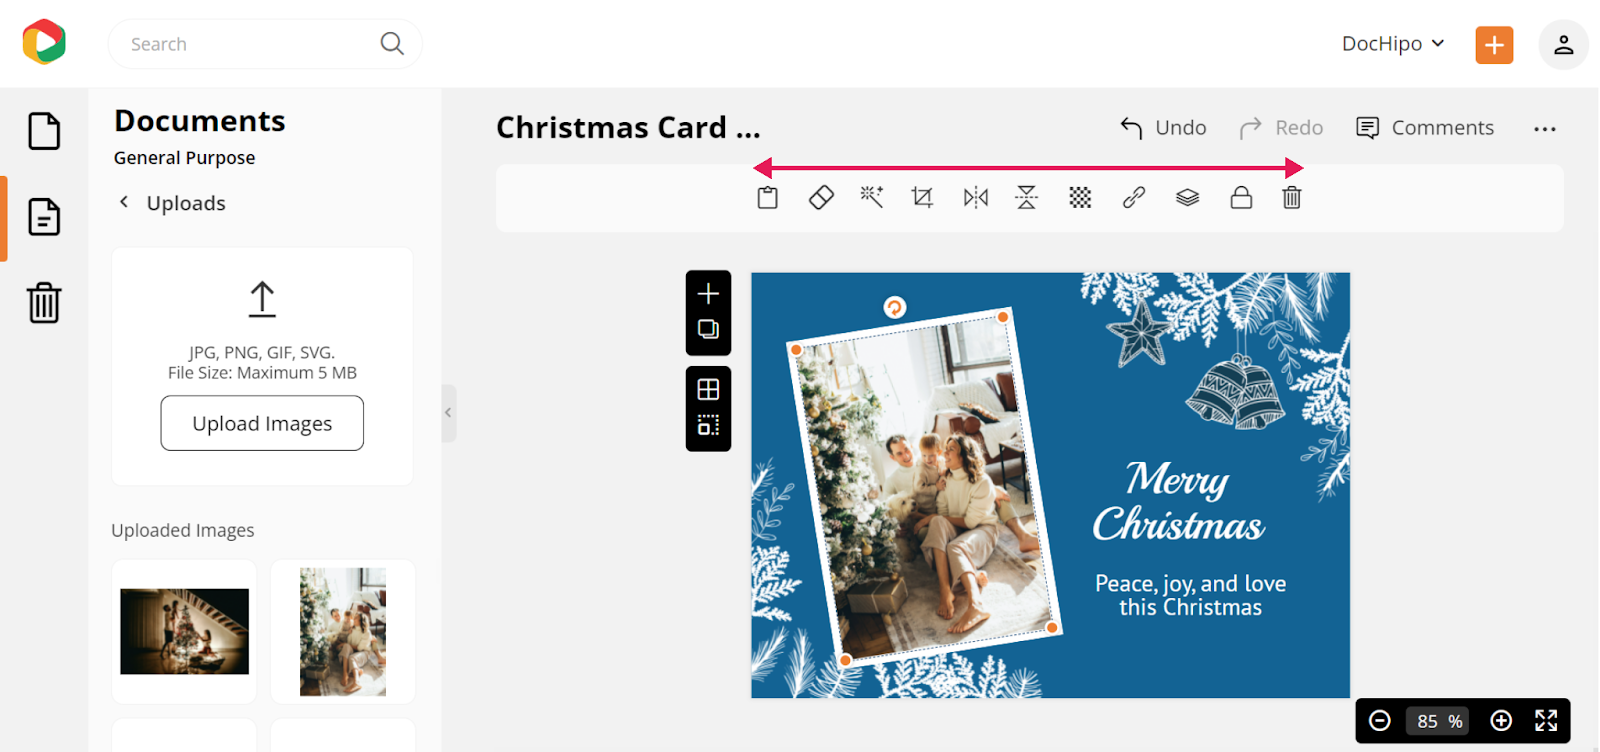Click the Upload Images button
The width and height of the screenshot is (1600, 752).
click(x=262, y=423)
